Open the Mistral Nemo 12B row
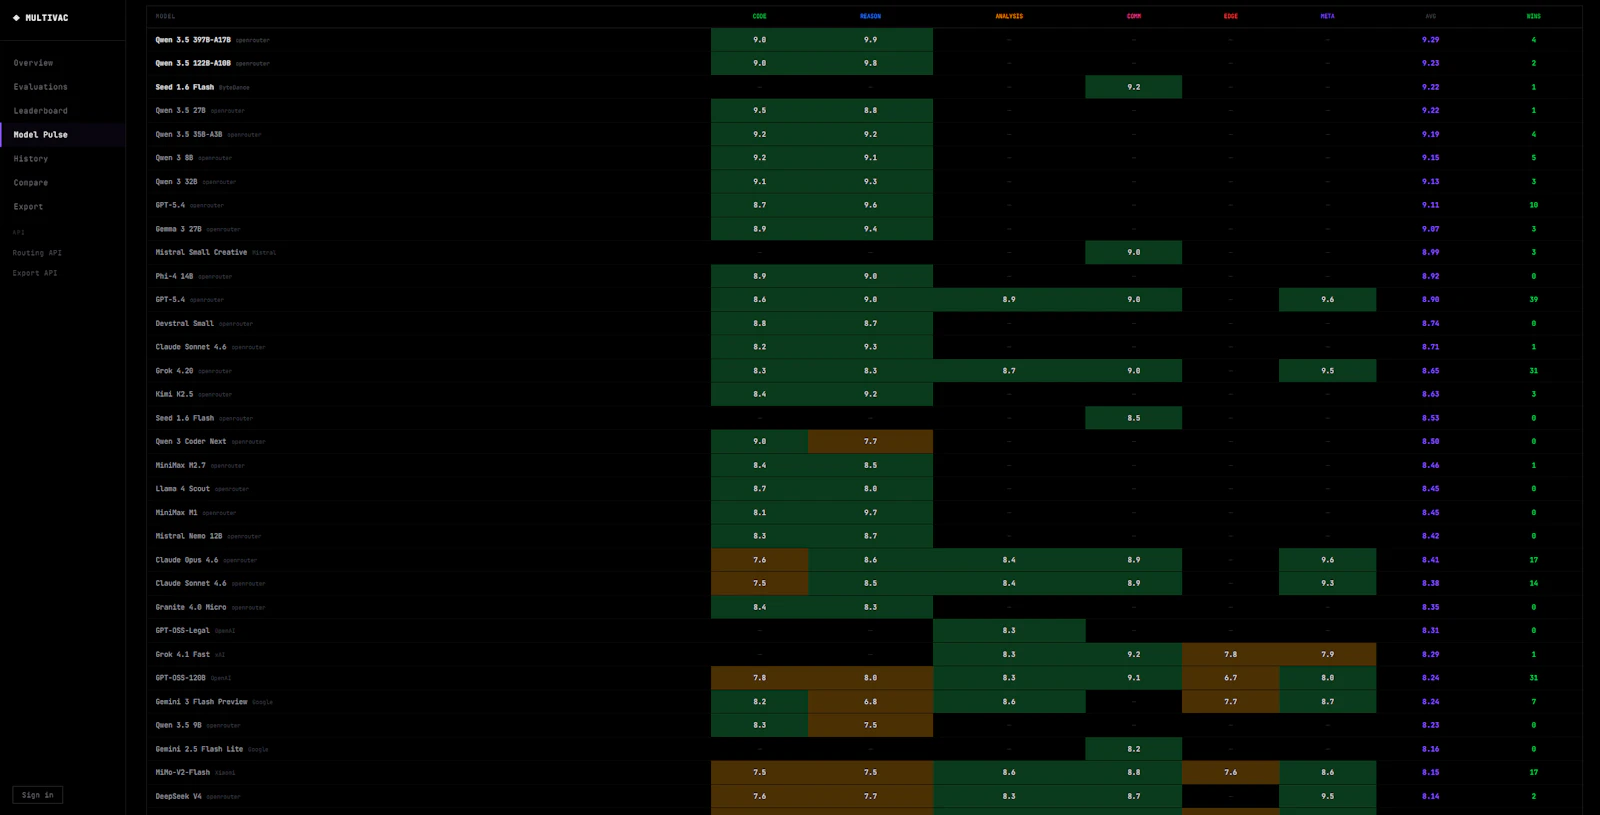This screenshot has height=815, width=1600. [864, 536]
